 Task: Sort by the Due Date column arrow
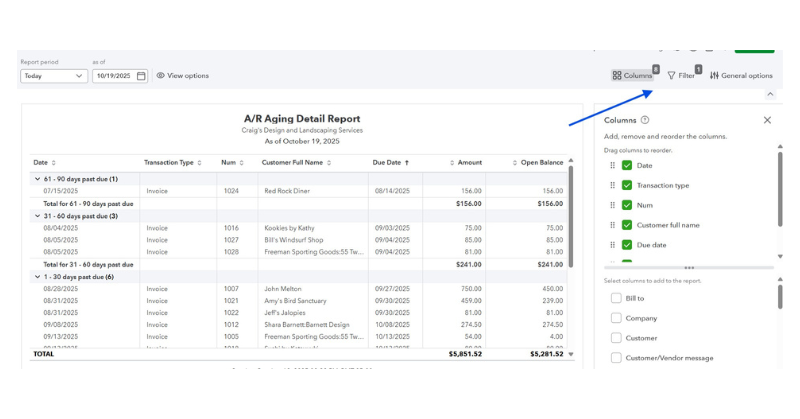pos(406,162)
